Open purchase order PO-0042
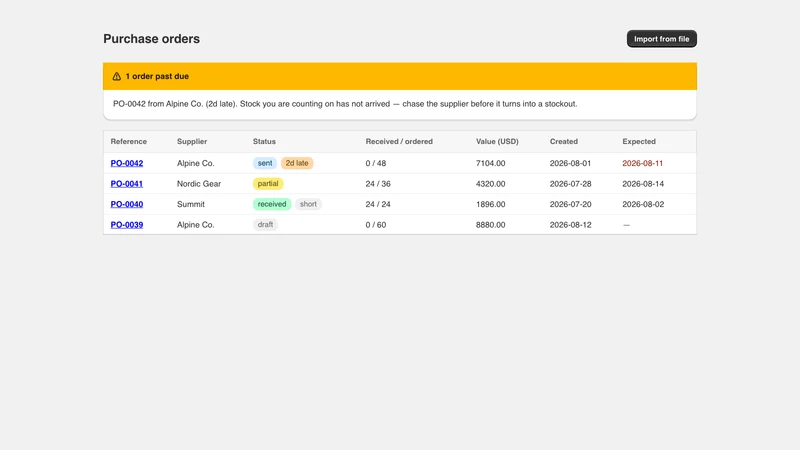The width and height of the screenshot is (800, 450). (x=127, y=163)
